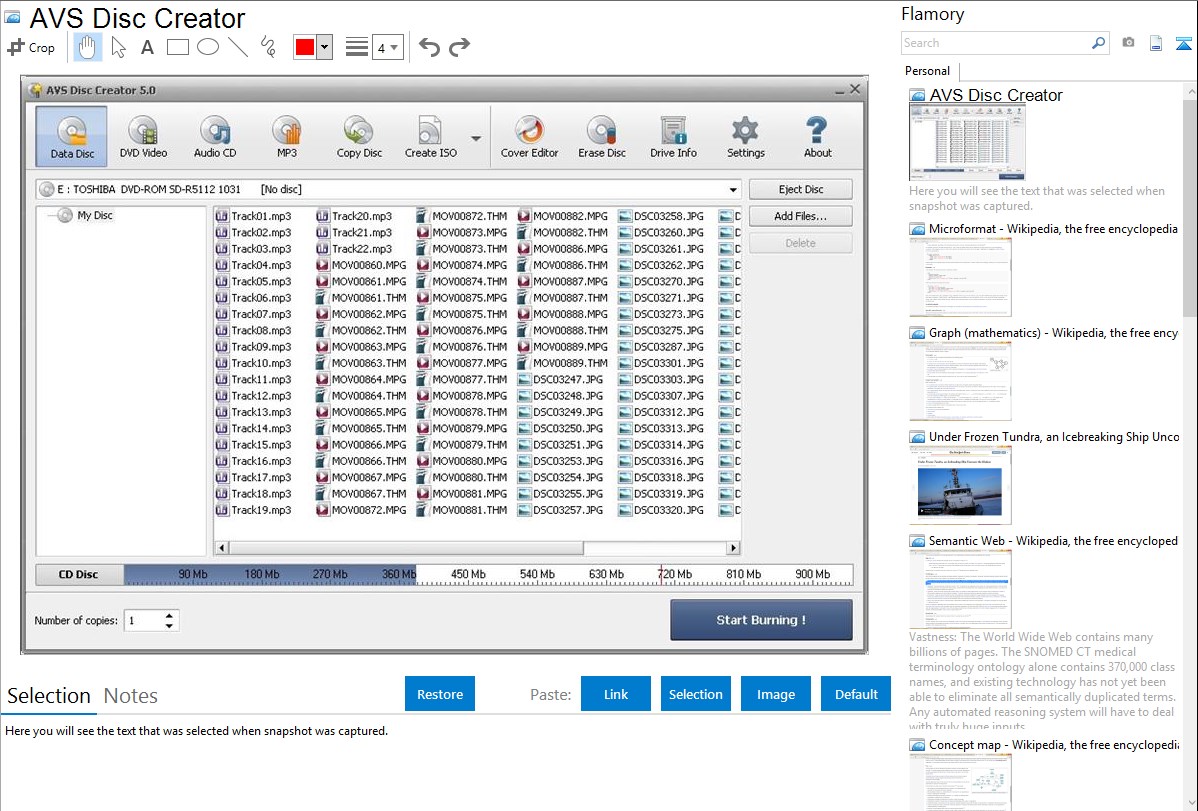Click the Number of copies field
1198x811 pixels.
[144, 621]
